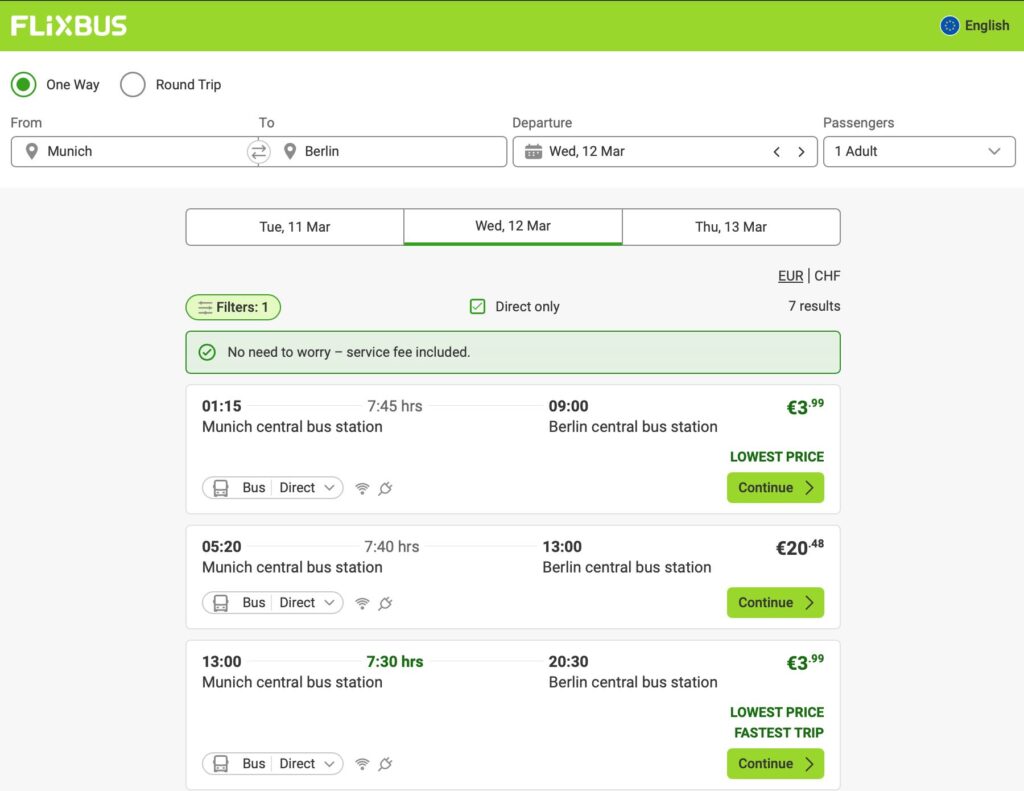This screenshot has height=791, width=1024.
Task: Click the Departure date Wed, 12 Mar field
Action: pyautogui.click(x=665, y=152)
